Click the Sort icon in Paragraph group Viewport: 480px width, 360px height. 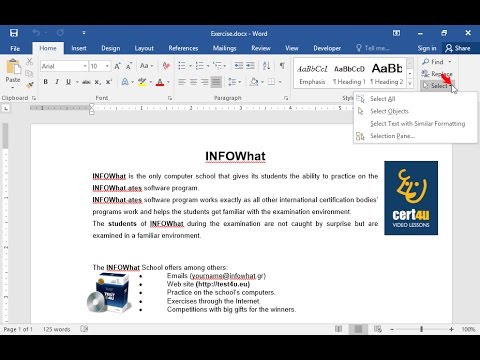click(x=266, y=66)
